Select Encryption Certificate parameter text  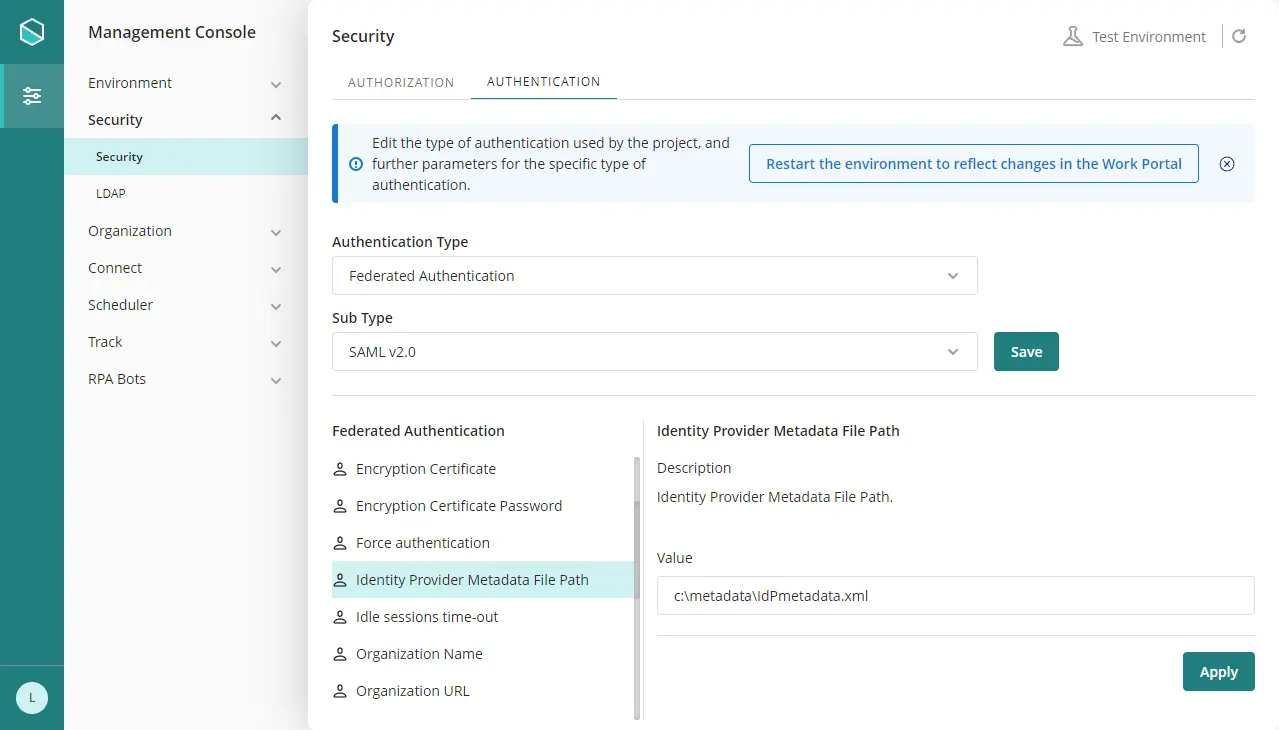click(426, 469)
